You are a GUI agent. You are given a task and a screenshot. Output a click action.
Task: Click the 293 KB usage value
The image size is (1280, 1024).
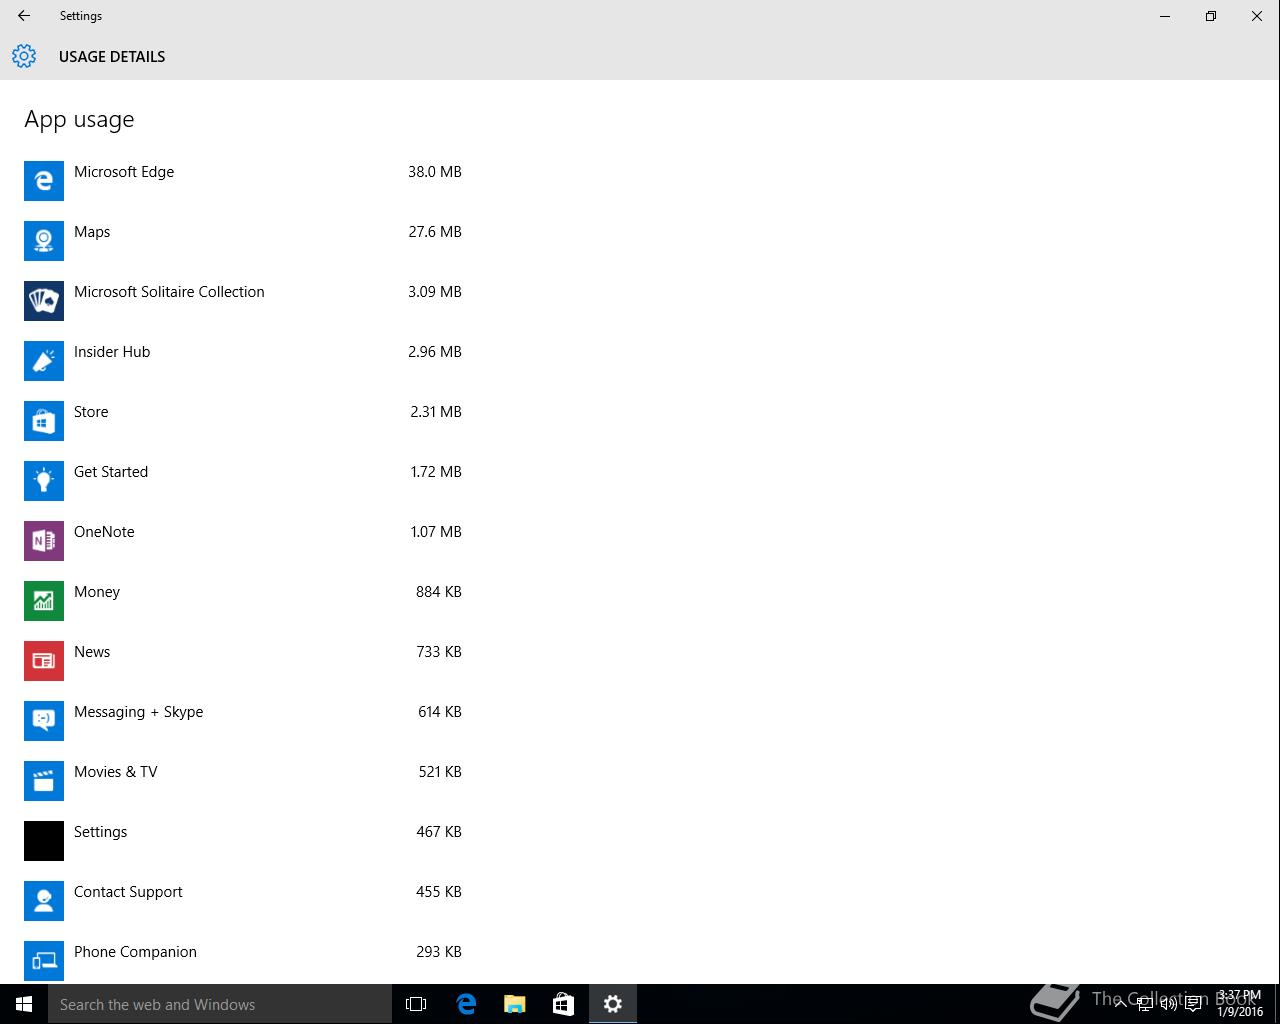click(439, 952)
